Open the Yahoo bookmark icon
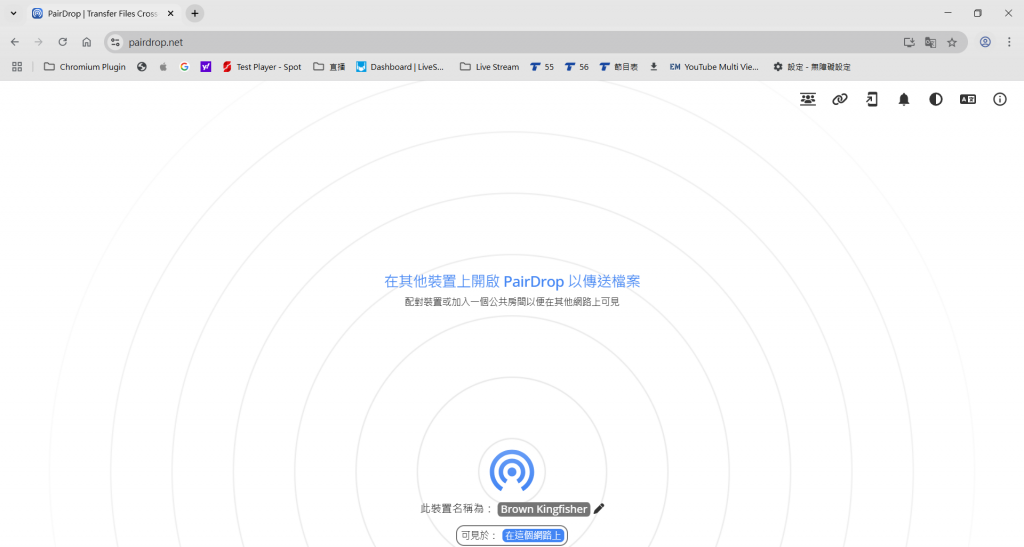The height and width of the screenshot is (547, 1024). pos(206,67)
